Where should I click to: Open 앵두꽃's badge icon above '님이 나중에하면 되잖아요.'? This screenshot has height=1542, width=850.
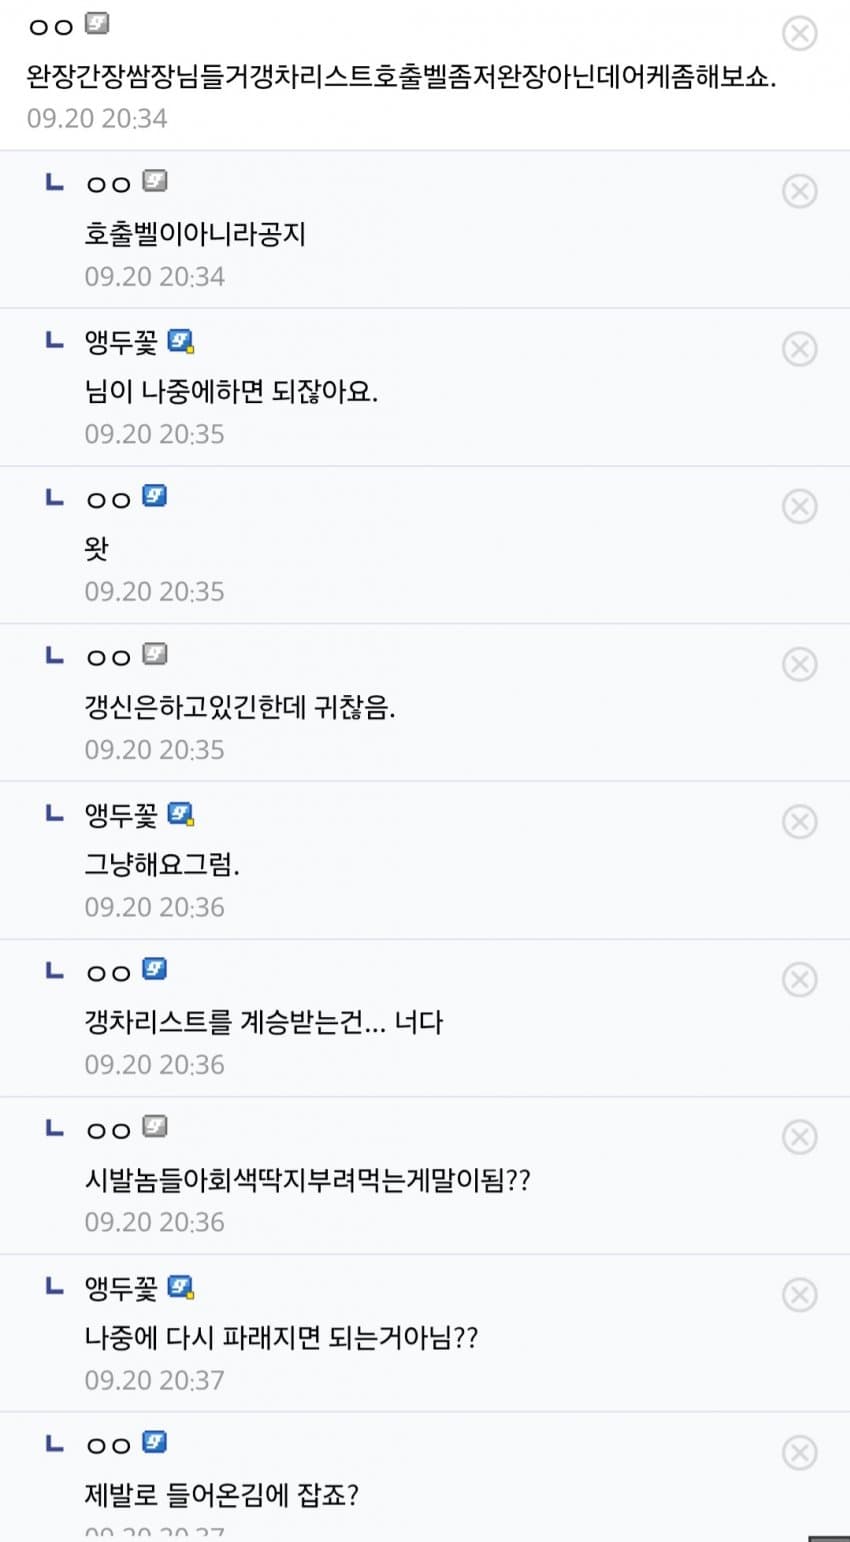[x=180, y=342]
